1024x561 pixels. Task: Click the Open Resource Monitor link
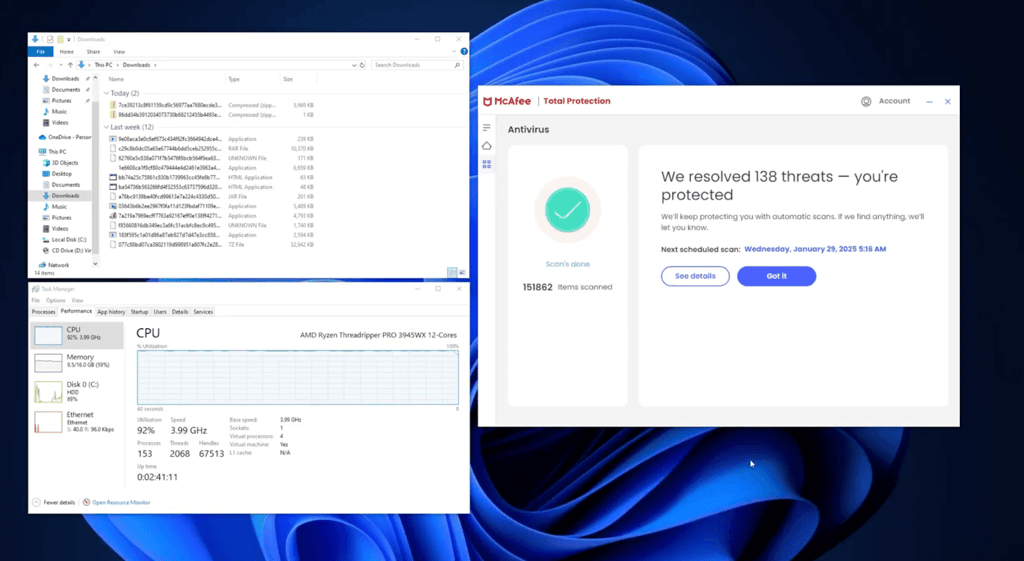tap(121, 502)
